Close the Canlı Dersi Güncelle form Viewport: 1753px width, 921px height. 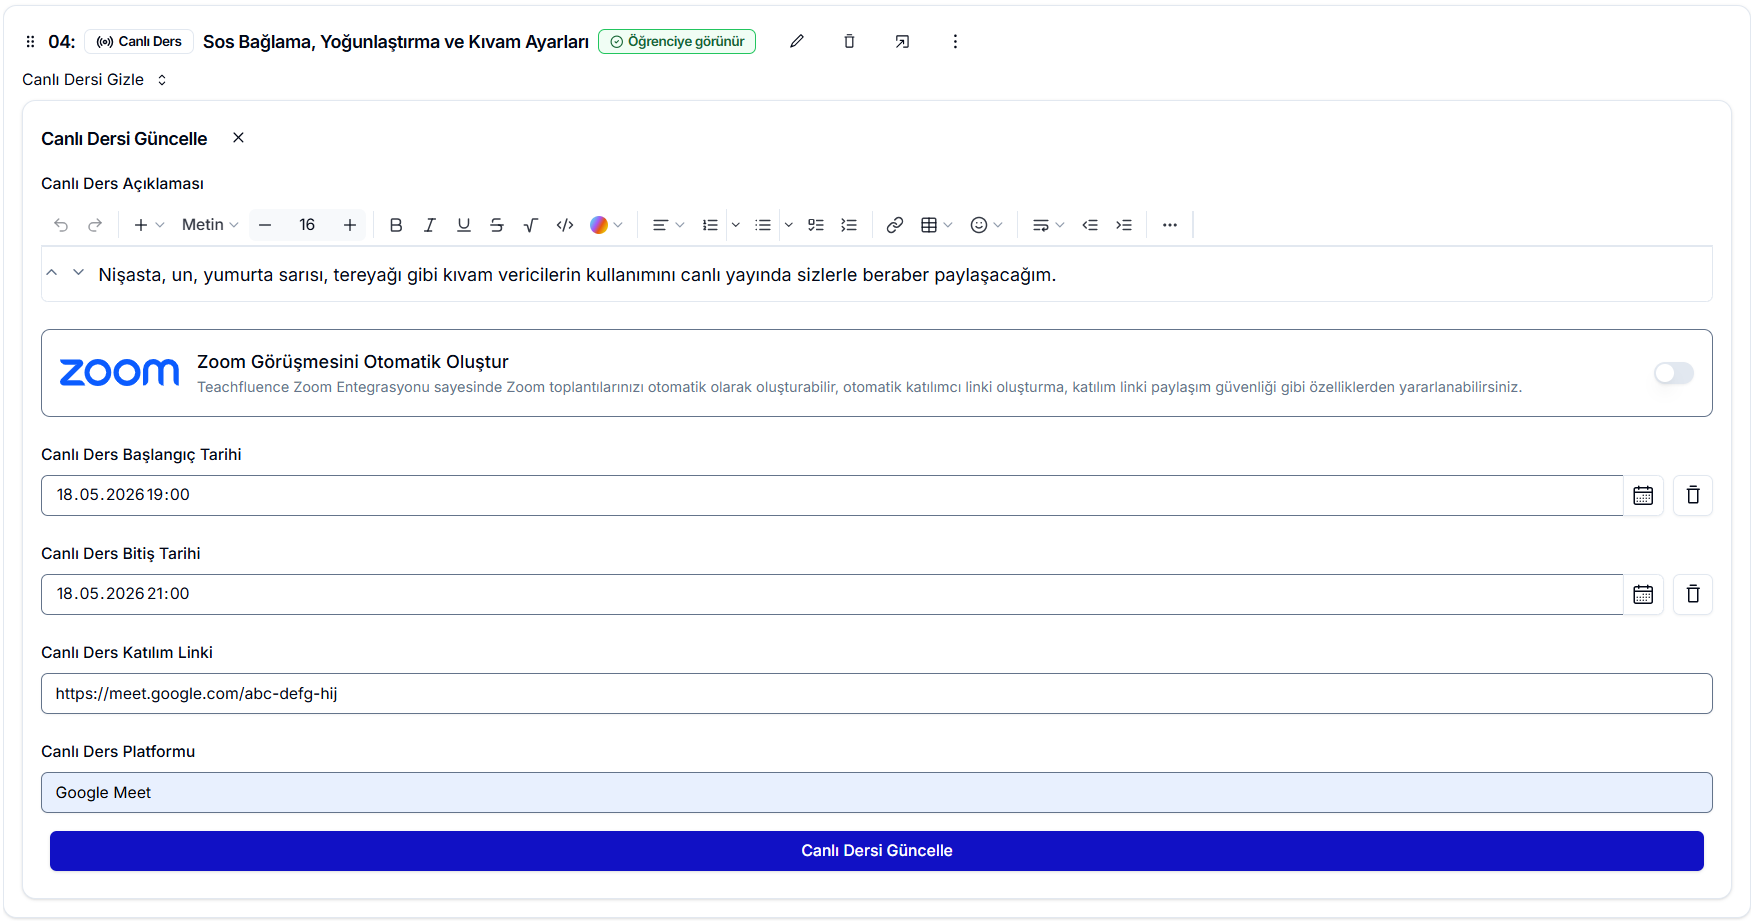pyautogui.click(x=238, y=138)
